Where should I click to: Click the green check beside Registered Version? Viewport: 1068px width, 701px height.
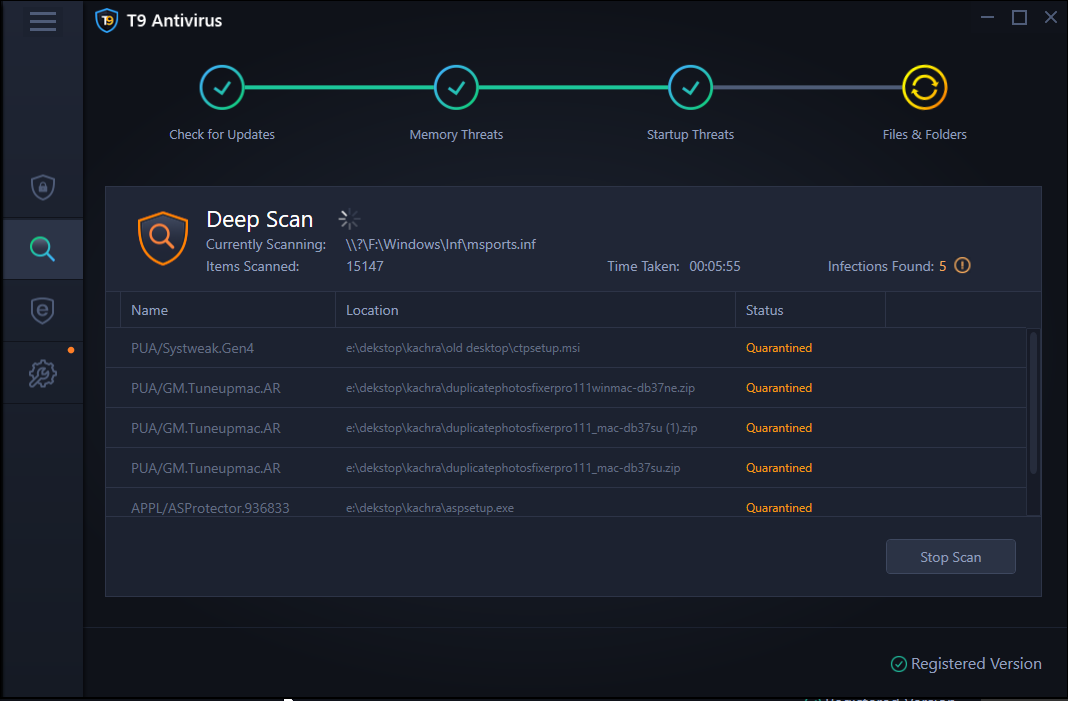[x=897, y=663]
